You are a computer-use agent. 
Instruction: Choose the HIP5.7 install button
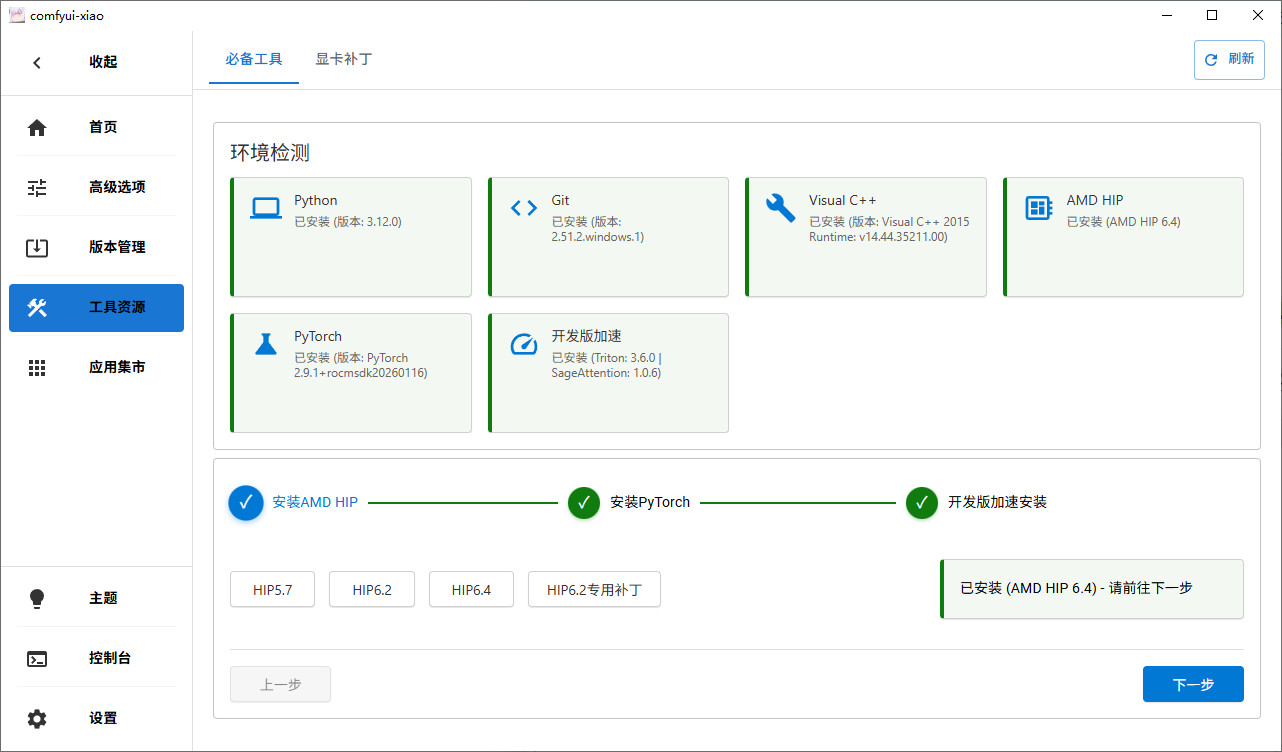coord(272,590)
